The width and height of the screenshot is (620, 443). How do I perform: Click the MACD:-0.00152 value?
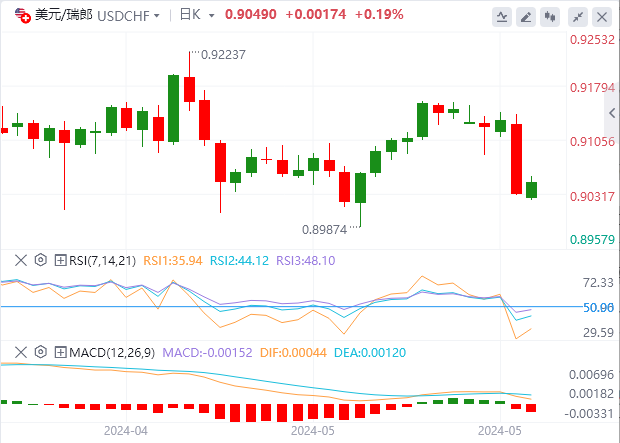pyautogui.click(x=207, y=352)
